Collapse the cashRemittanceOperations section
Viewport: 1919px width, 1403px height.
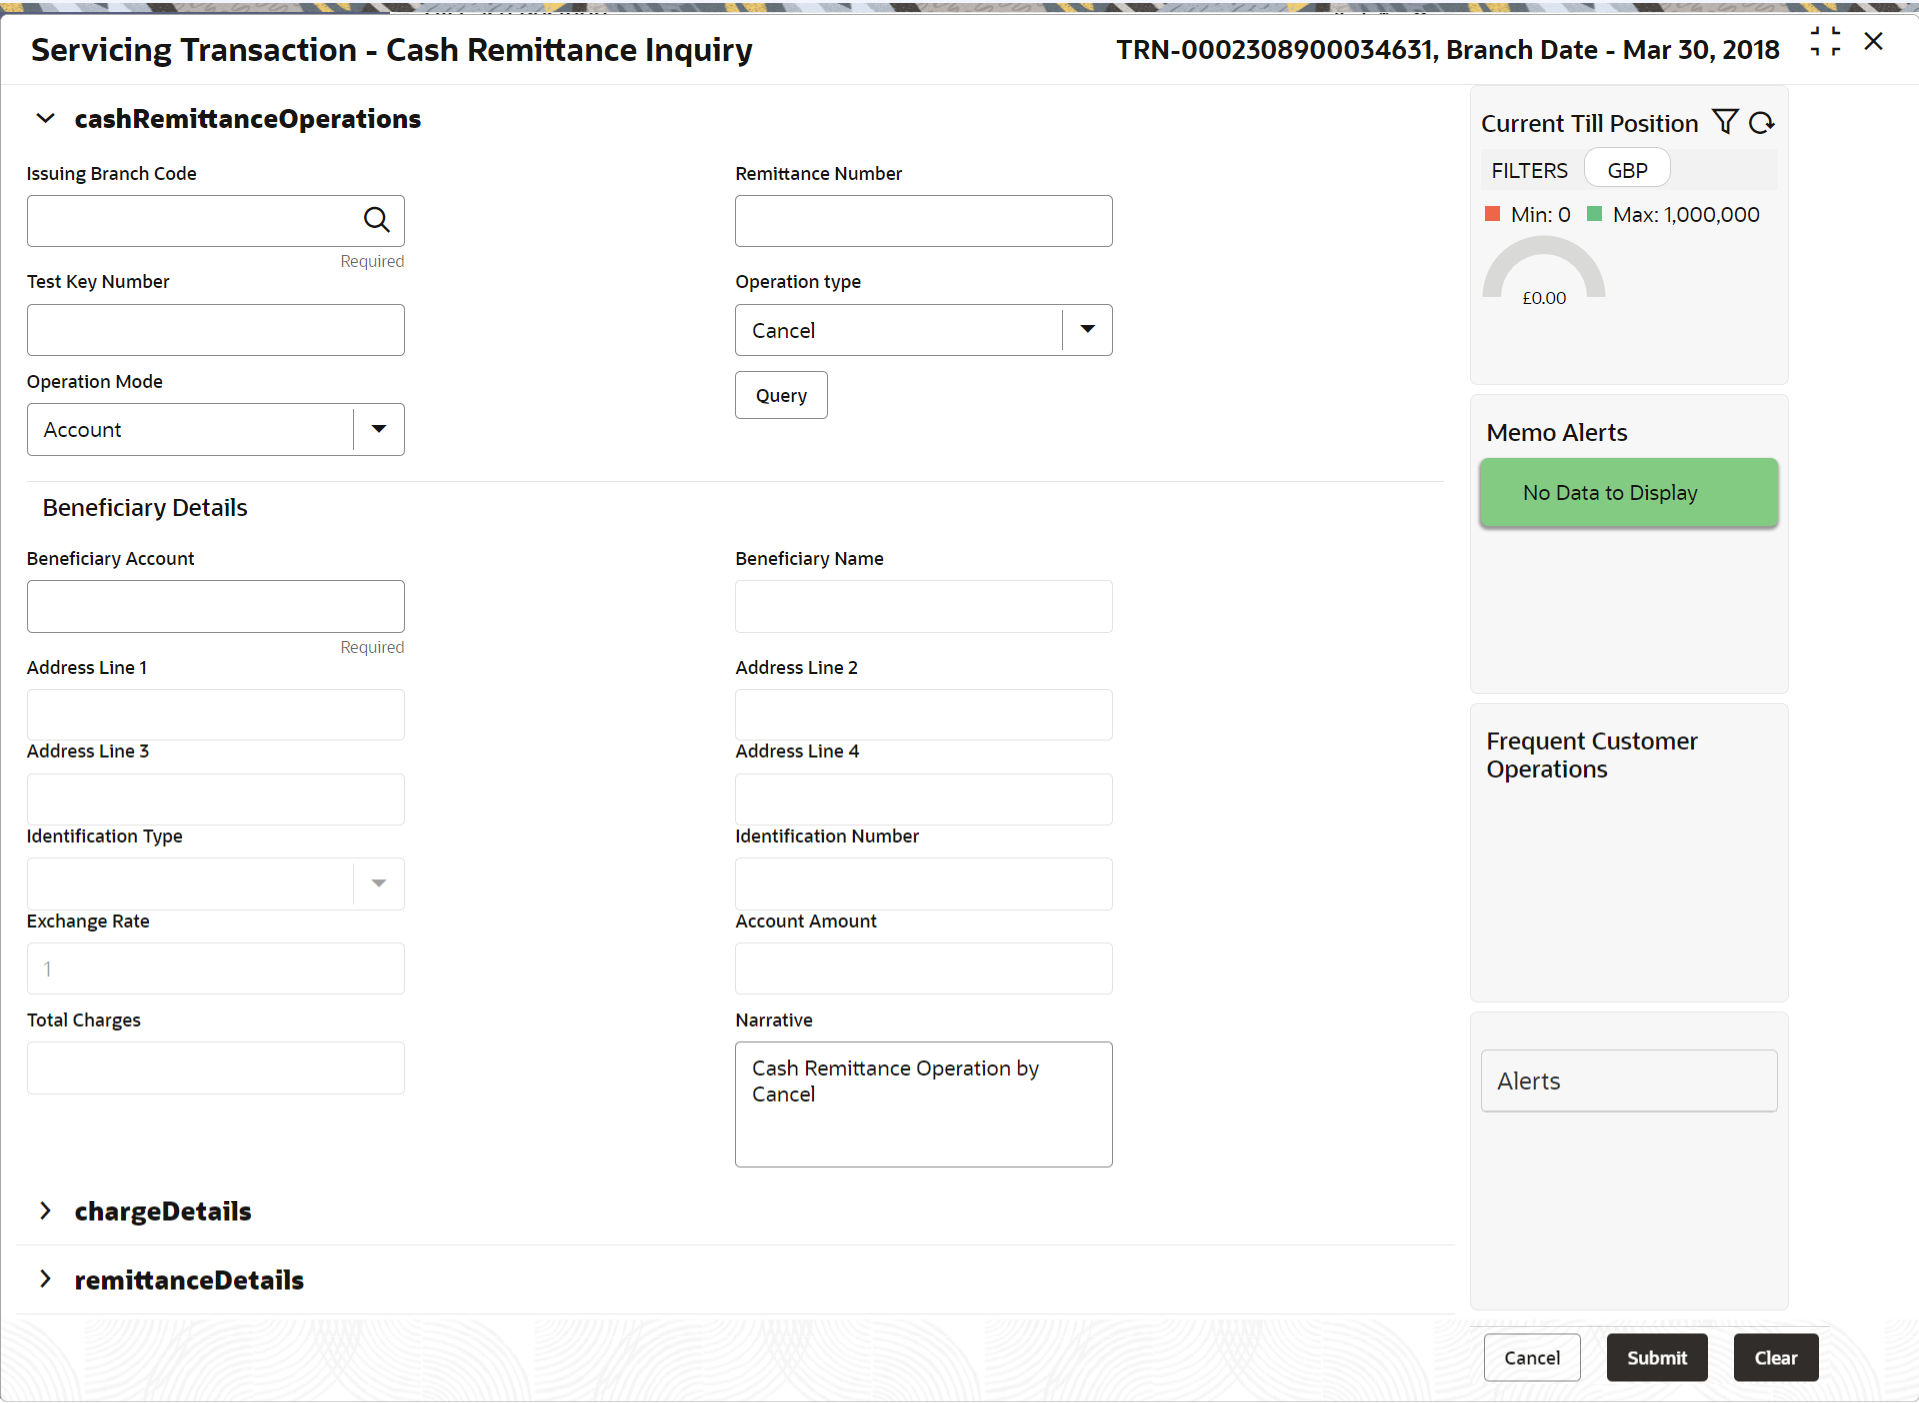(45, 119)
